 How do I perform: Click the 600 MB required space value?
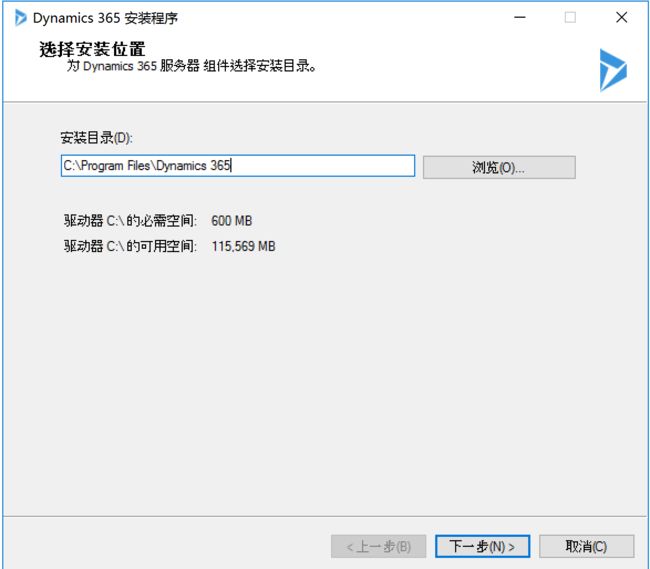[232, 220]
